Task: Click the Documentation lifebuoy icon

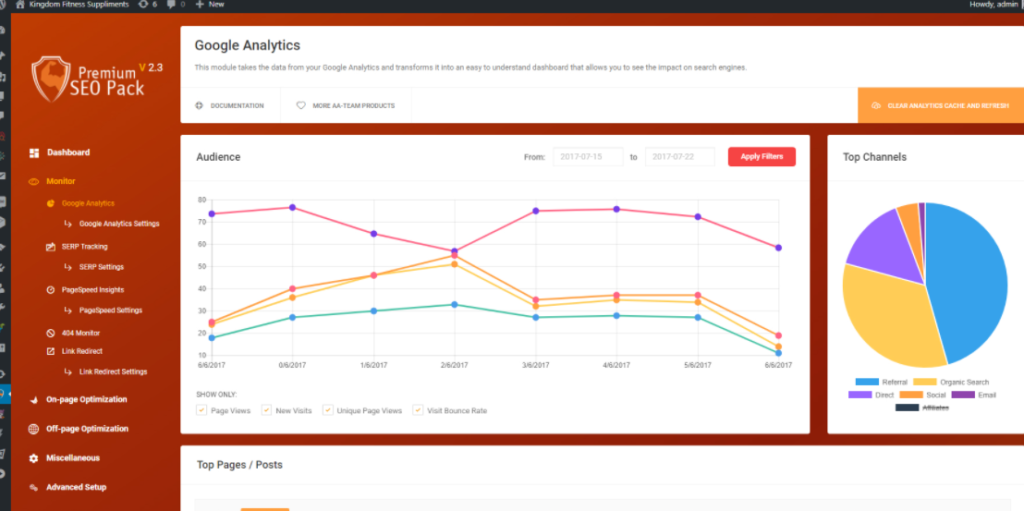Action: [x=199, y=105]
